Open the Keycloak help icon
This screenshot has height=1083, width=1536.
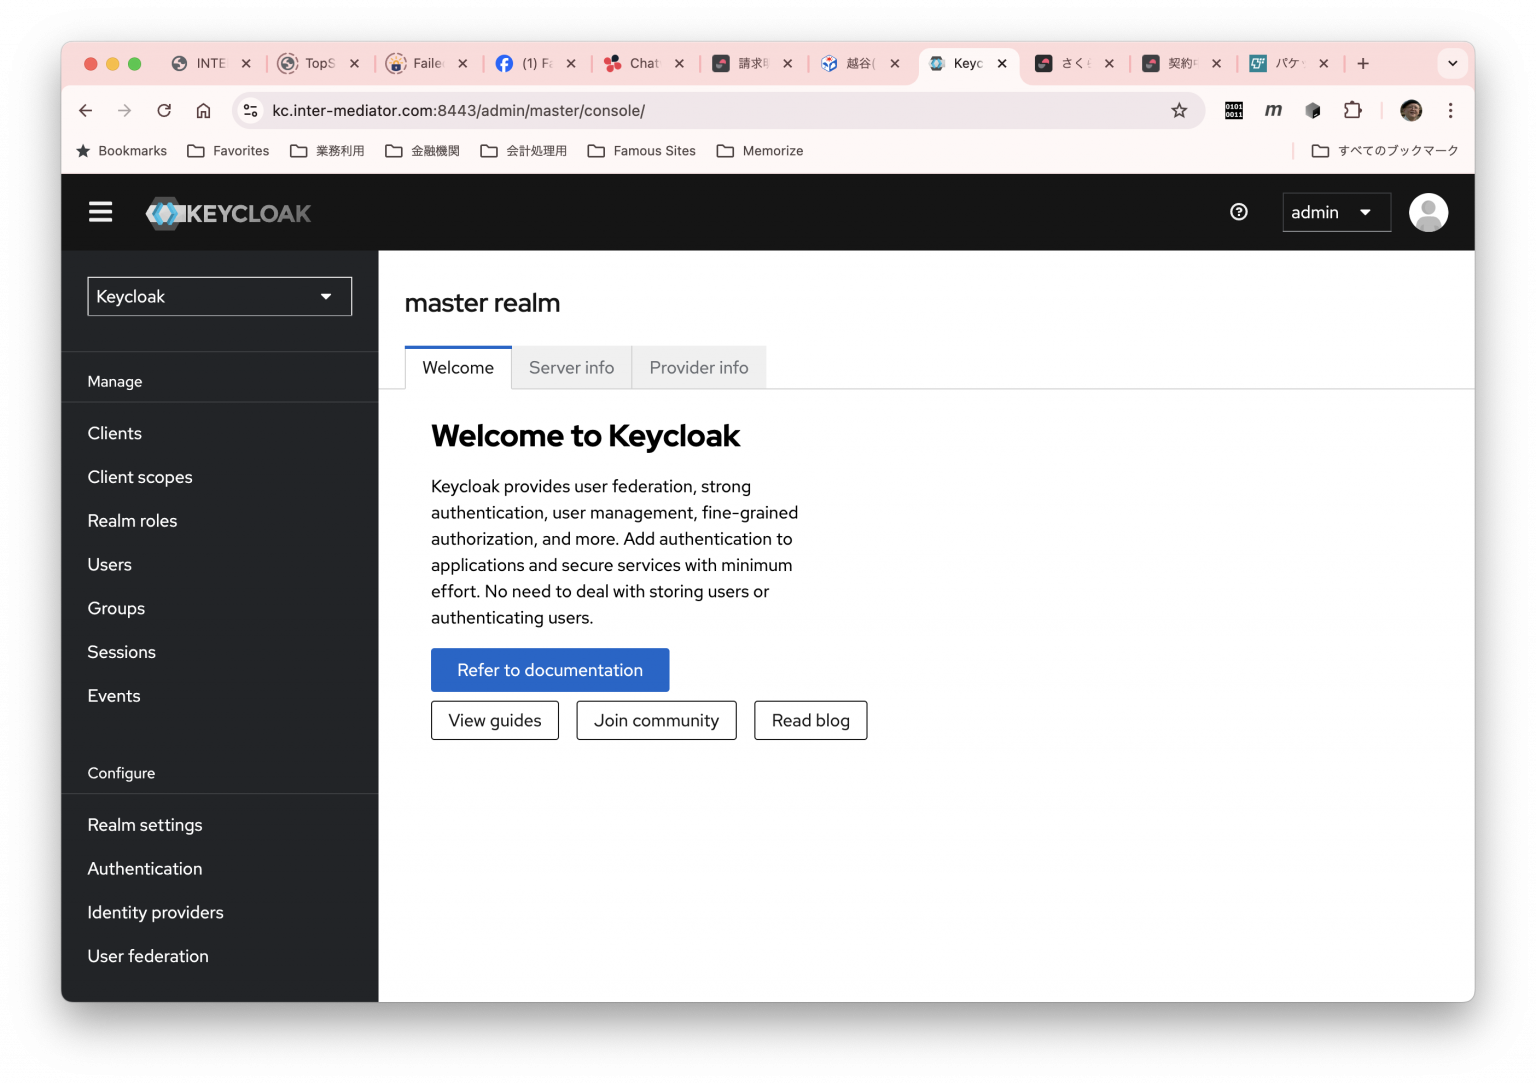pyautogui.click(x=1239, y=212)
